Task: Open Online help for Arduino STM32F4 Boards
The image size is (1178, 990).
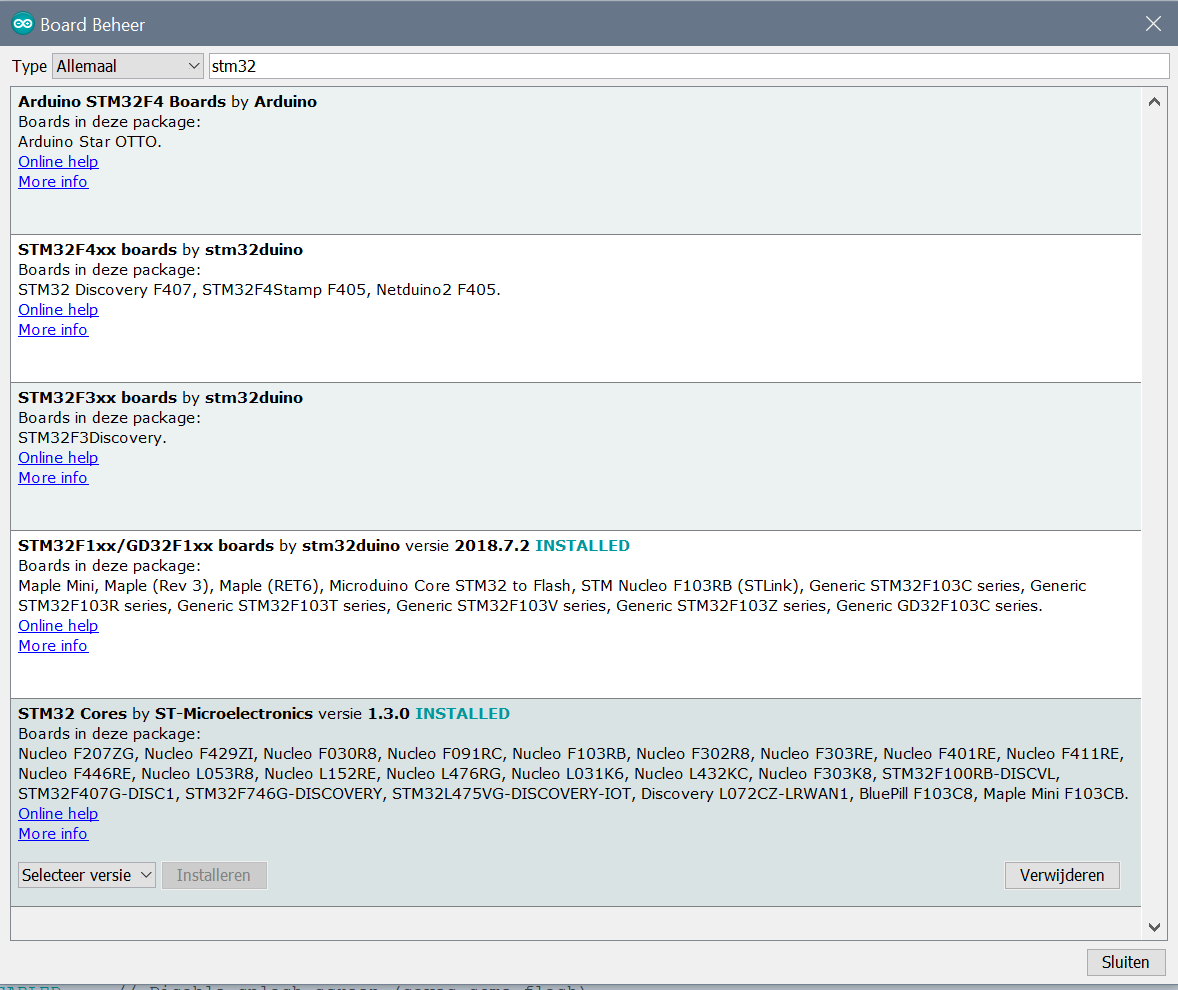Action: point(58,162)
